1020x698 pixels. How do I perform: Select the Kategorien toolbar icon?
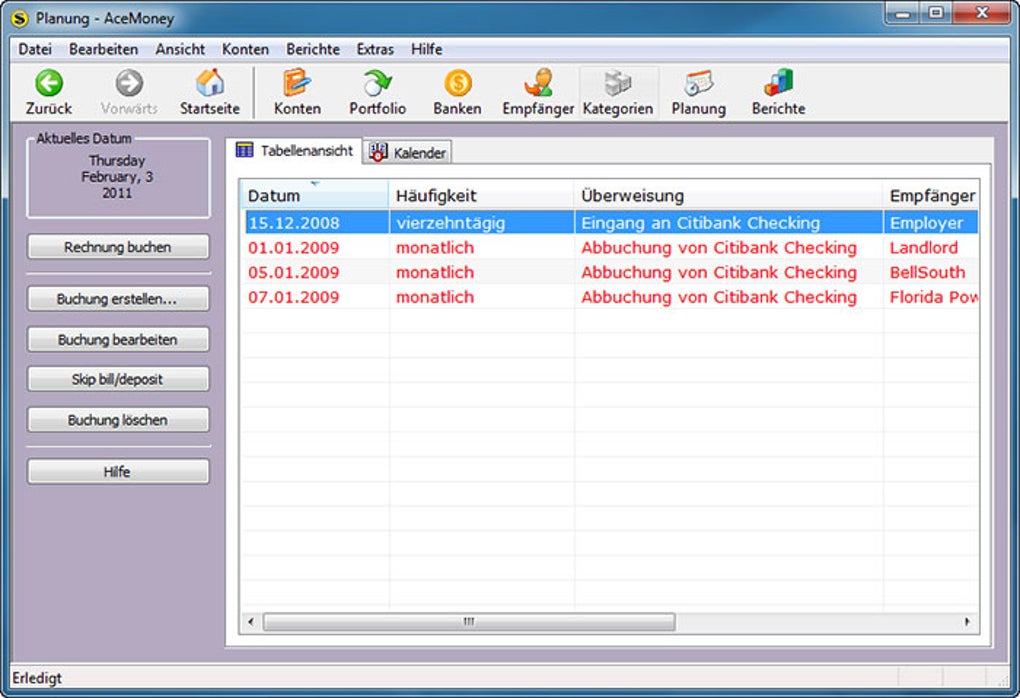(x=618, y=90)
